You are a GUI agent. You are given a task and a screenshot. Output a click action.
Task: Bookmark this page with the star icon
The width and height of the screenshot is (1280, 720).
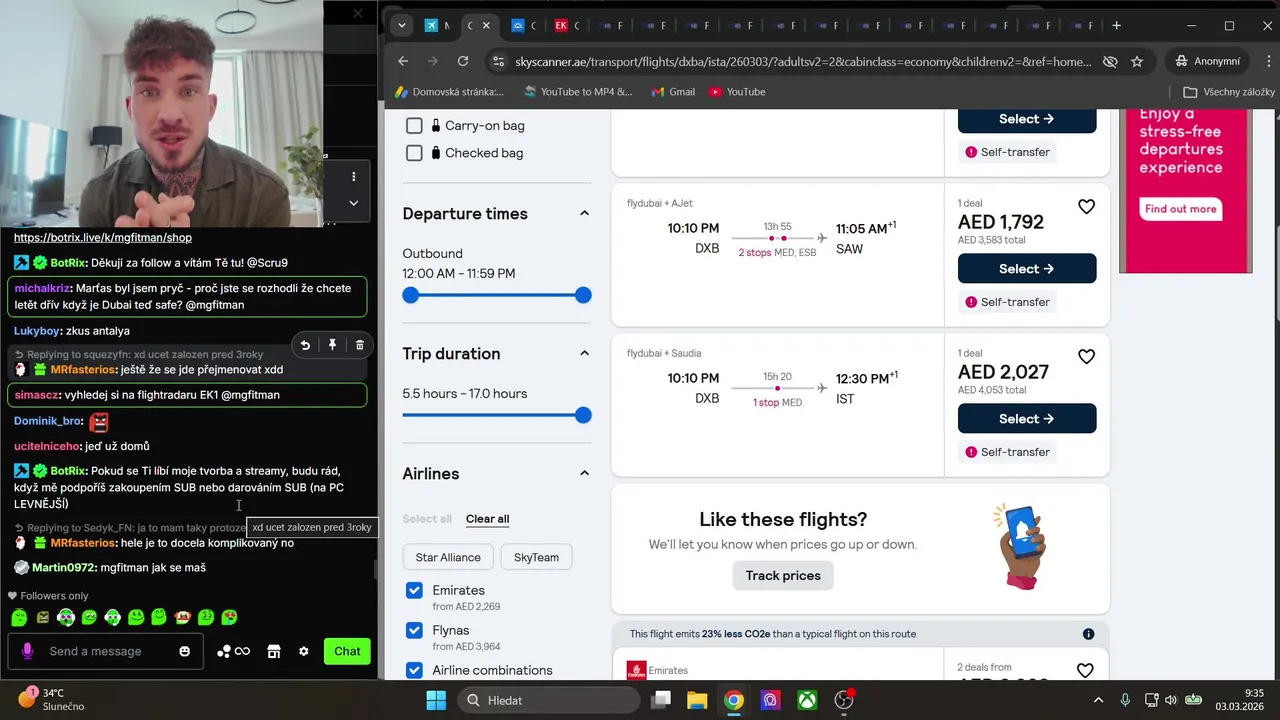pos(1137,61)
